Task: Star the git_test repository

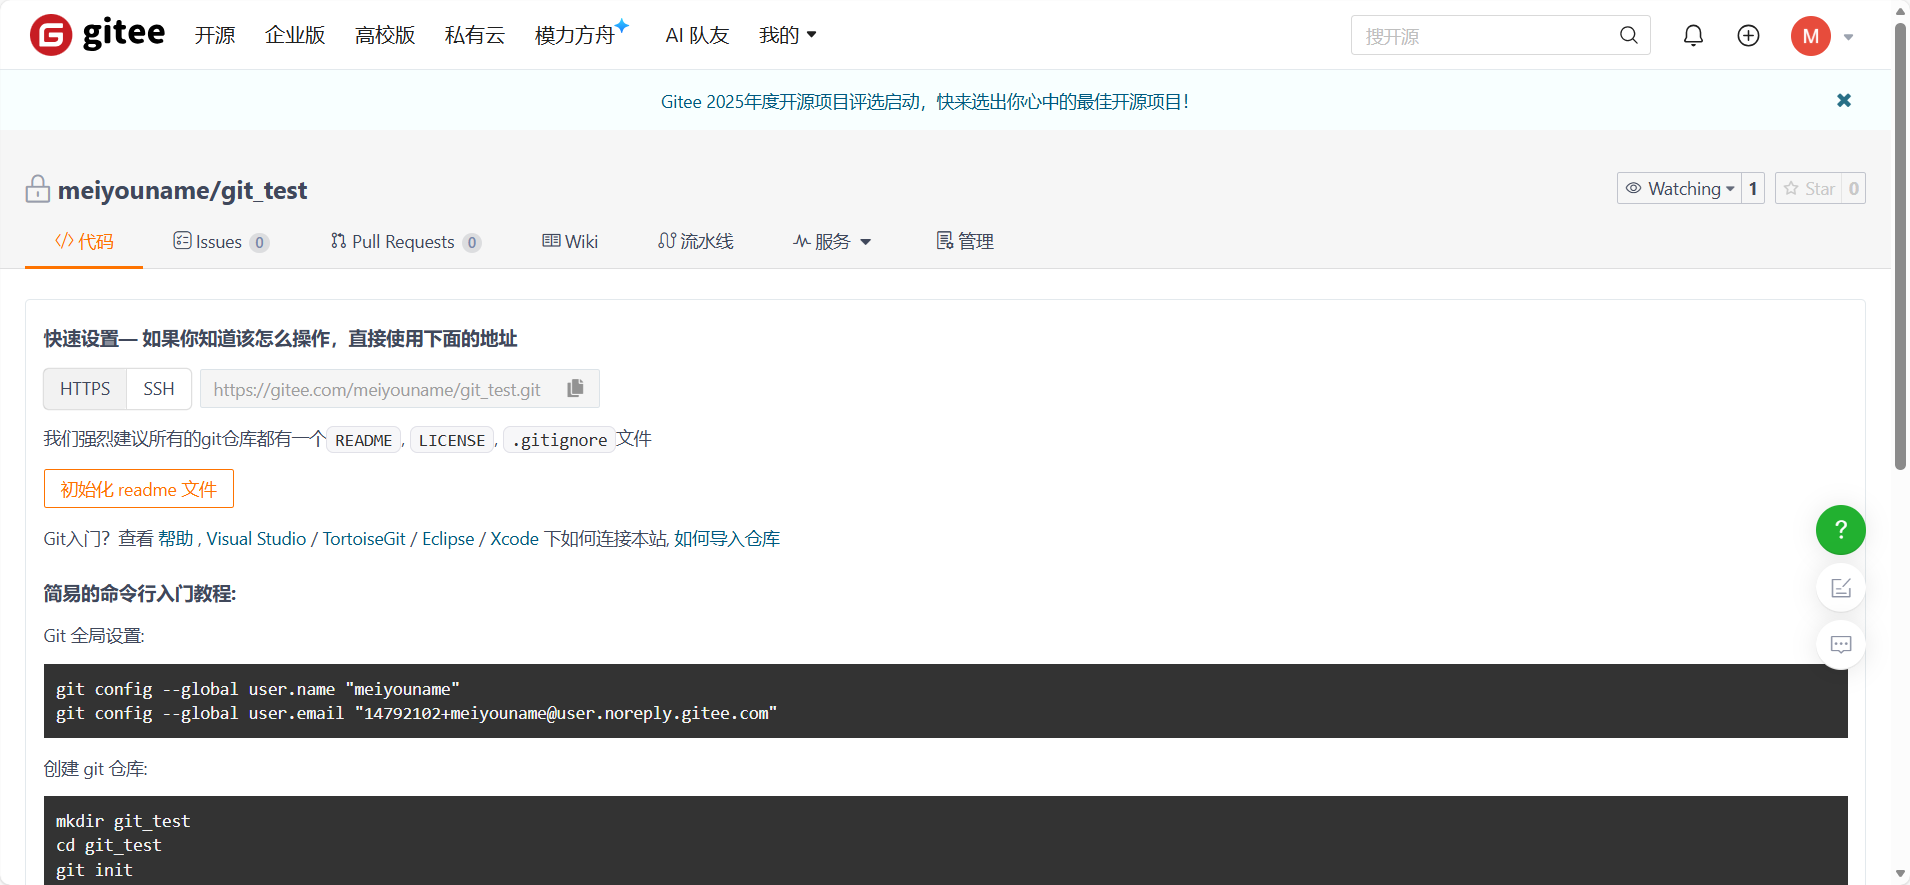Action: click(x=1809, y=188)
